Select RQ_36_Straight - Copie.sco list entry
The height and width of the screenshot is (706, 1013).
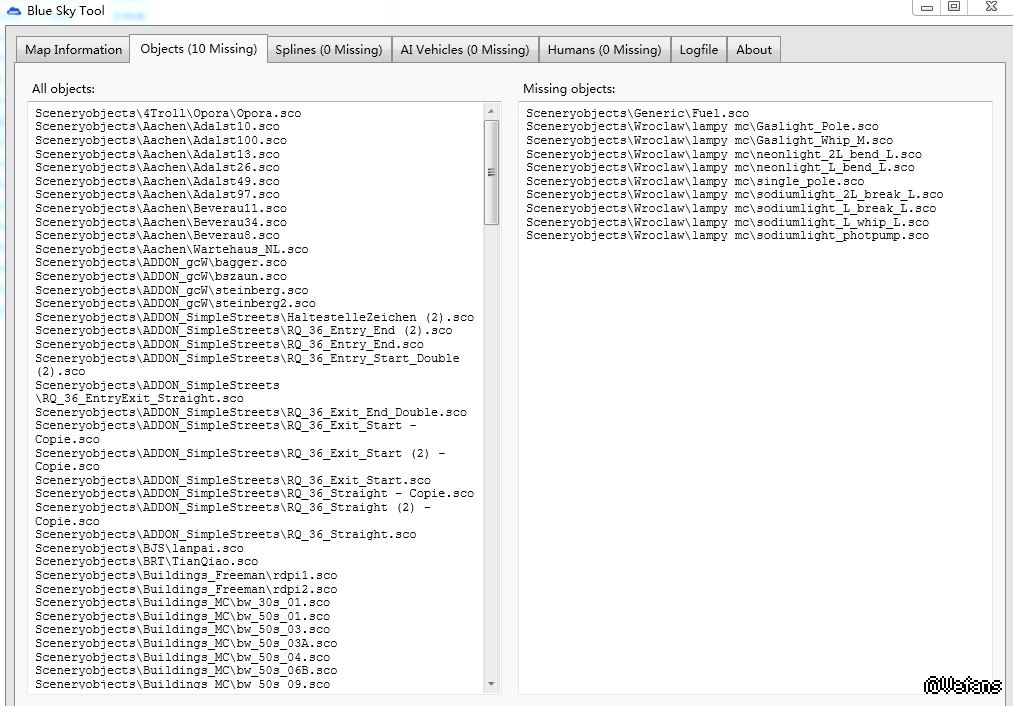[x=255, y=493]
